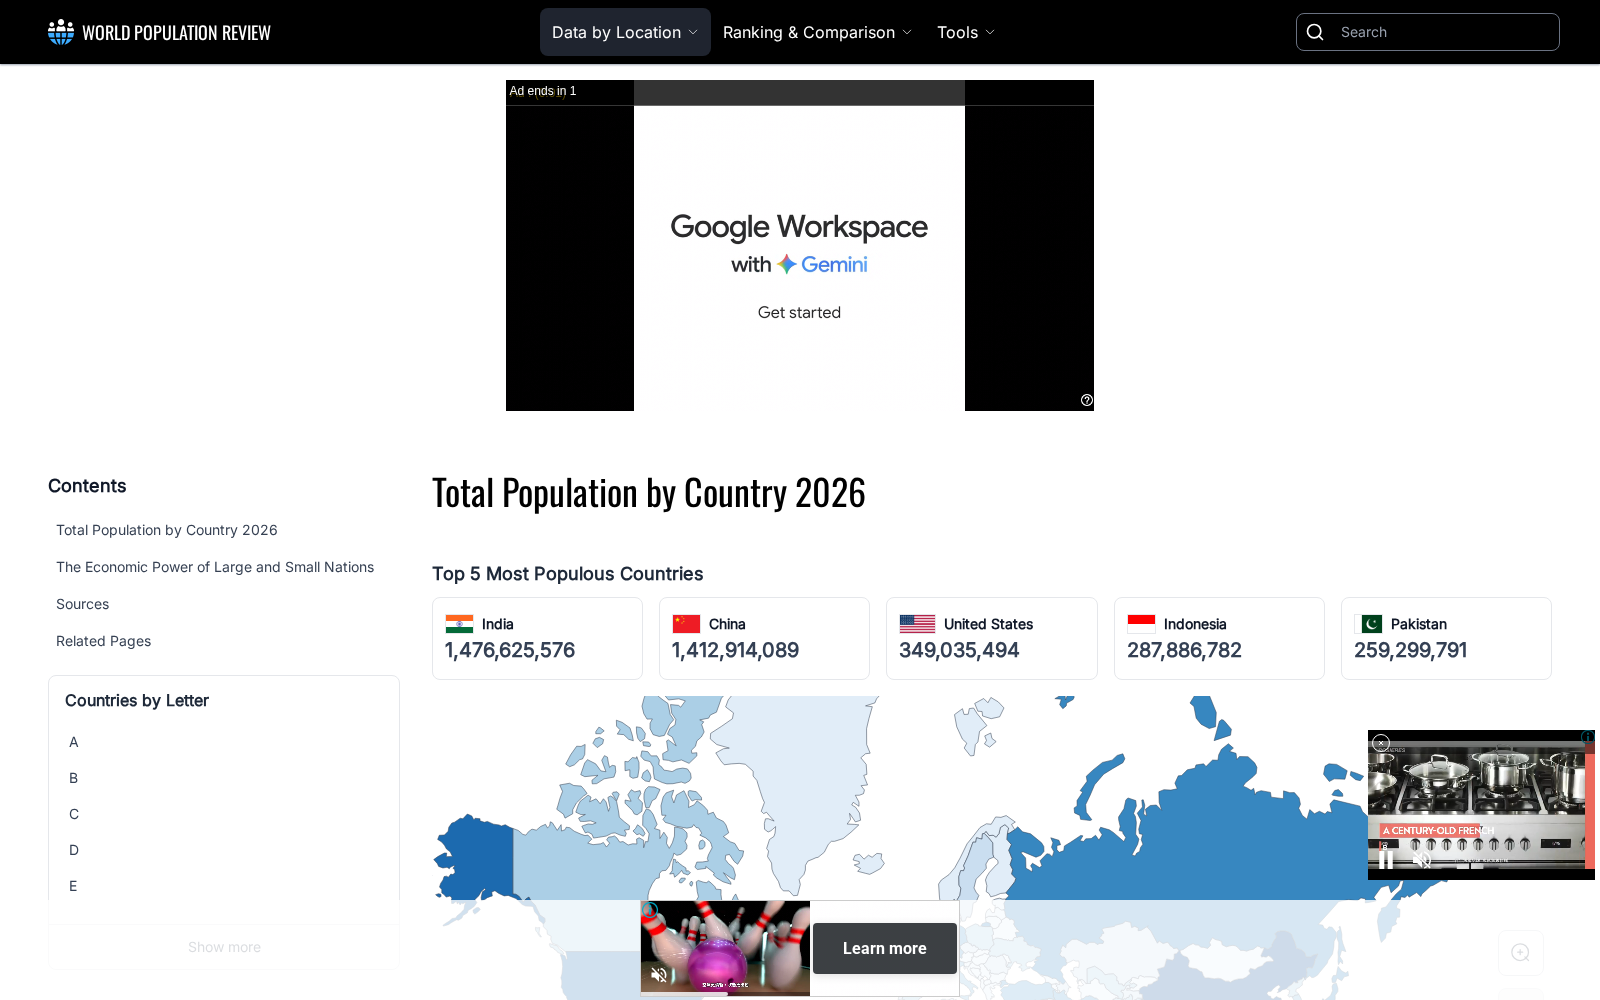Unmute the floating cookware video

tap(1421, 859)
